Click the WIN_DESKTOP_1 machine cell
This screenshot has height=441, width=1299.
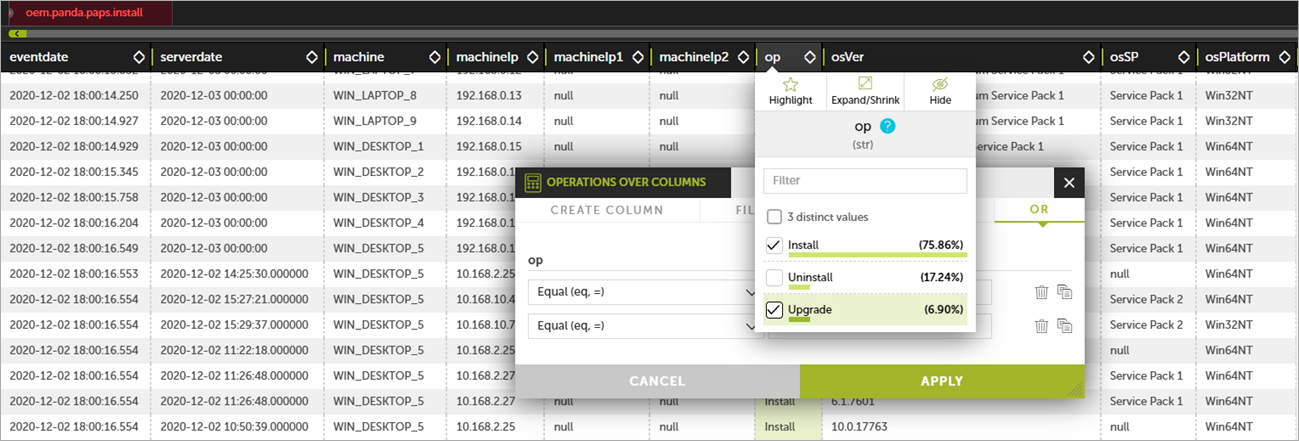(378, 146)
